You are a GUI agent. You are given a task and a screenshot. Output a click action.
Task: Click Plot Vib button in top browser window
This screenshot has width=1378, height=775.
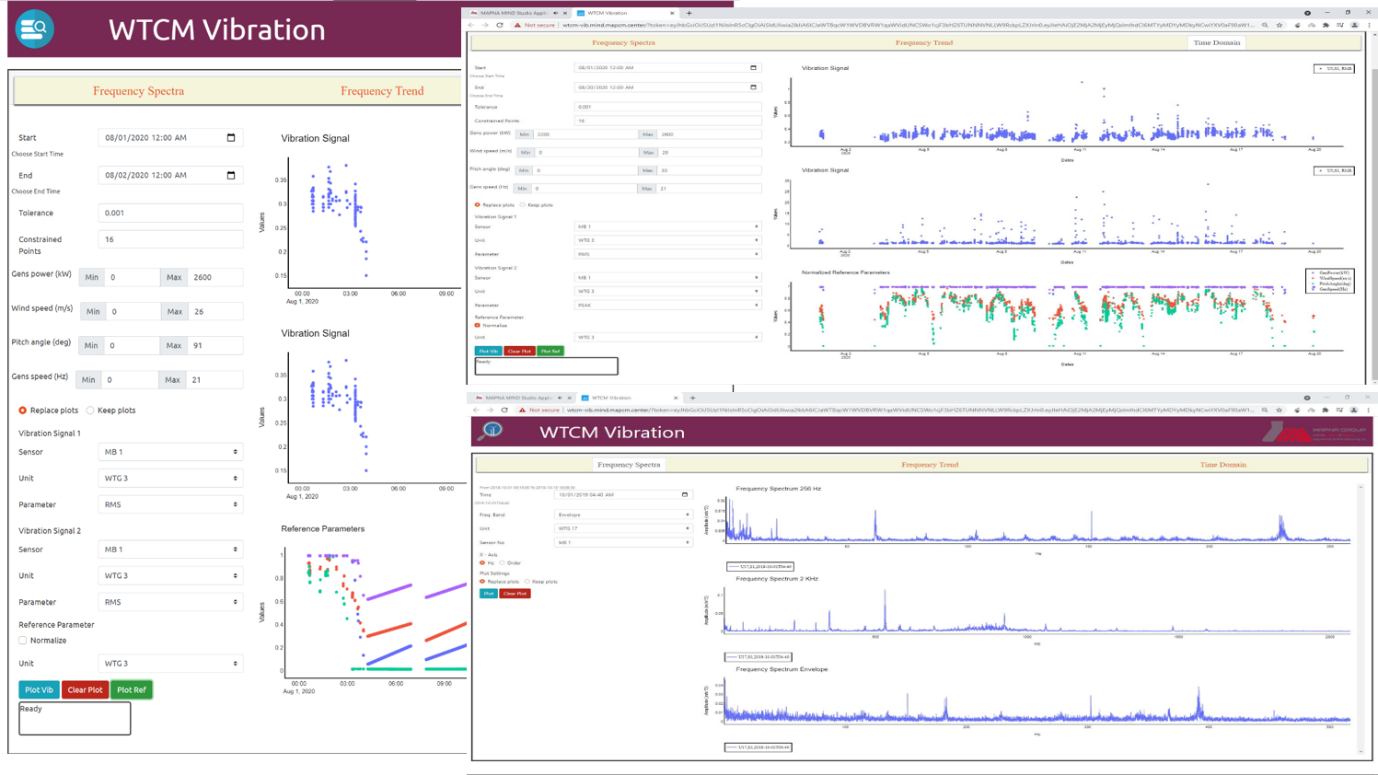click(488, 351)
